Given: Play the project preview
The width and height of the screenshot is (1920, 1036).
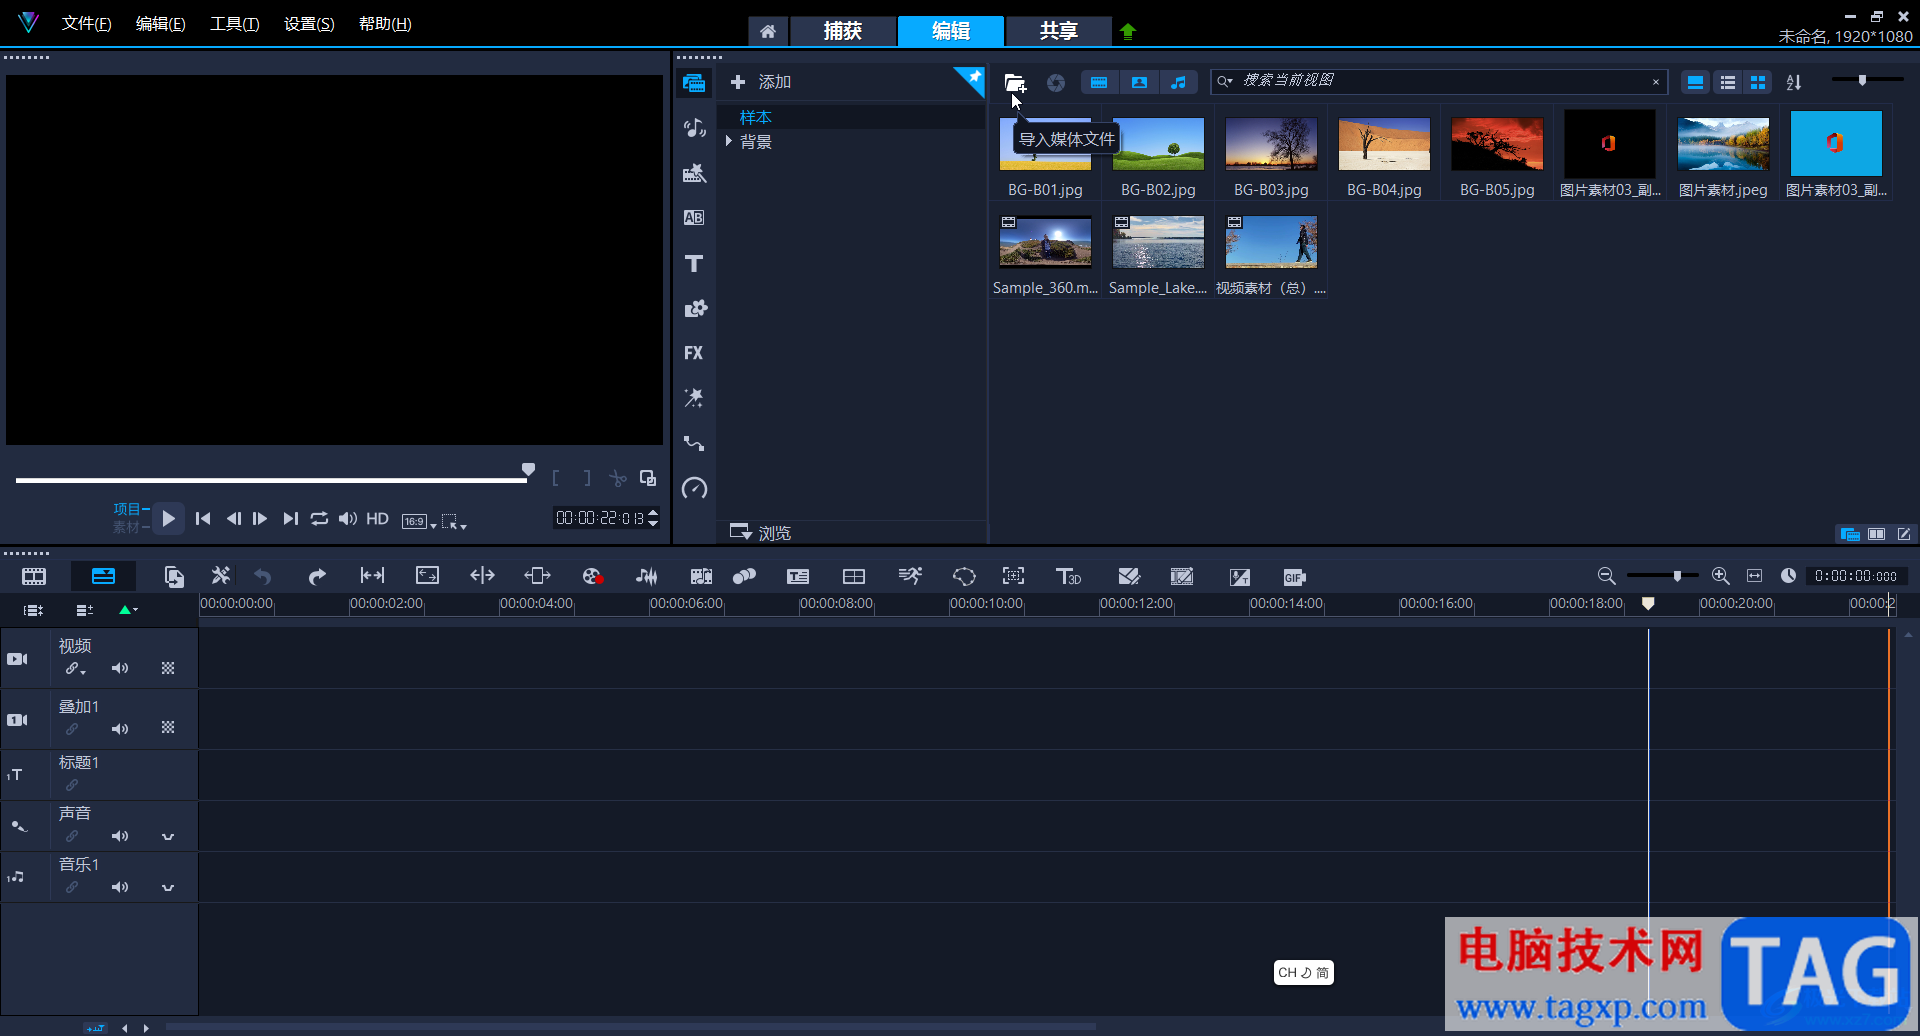Looking at the screenshot, I should (x=168, y=518).
